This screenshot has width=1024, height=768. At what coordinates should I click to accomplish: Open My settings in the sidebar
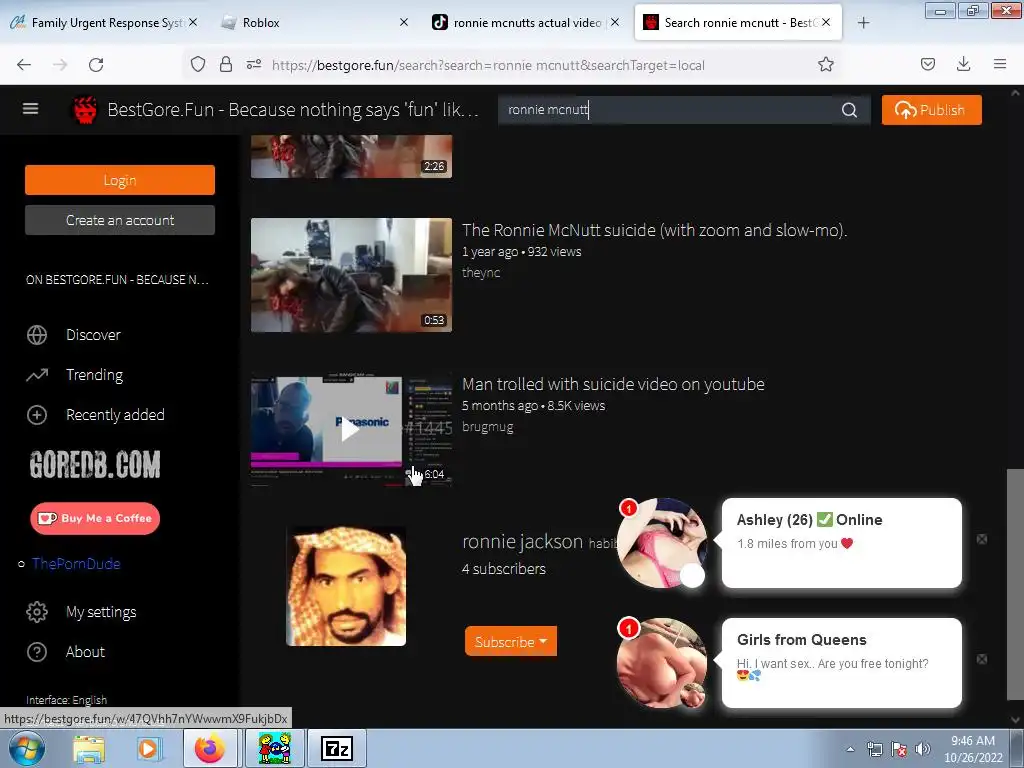(x=101, y=612)
